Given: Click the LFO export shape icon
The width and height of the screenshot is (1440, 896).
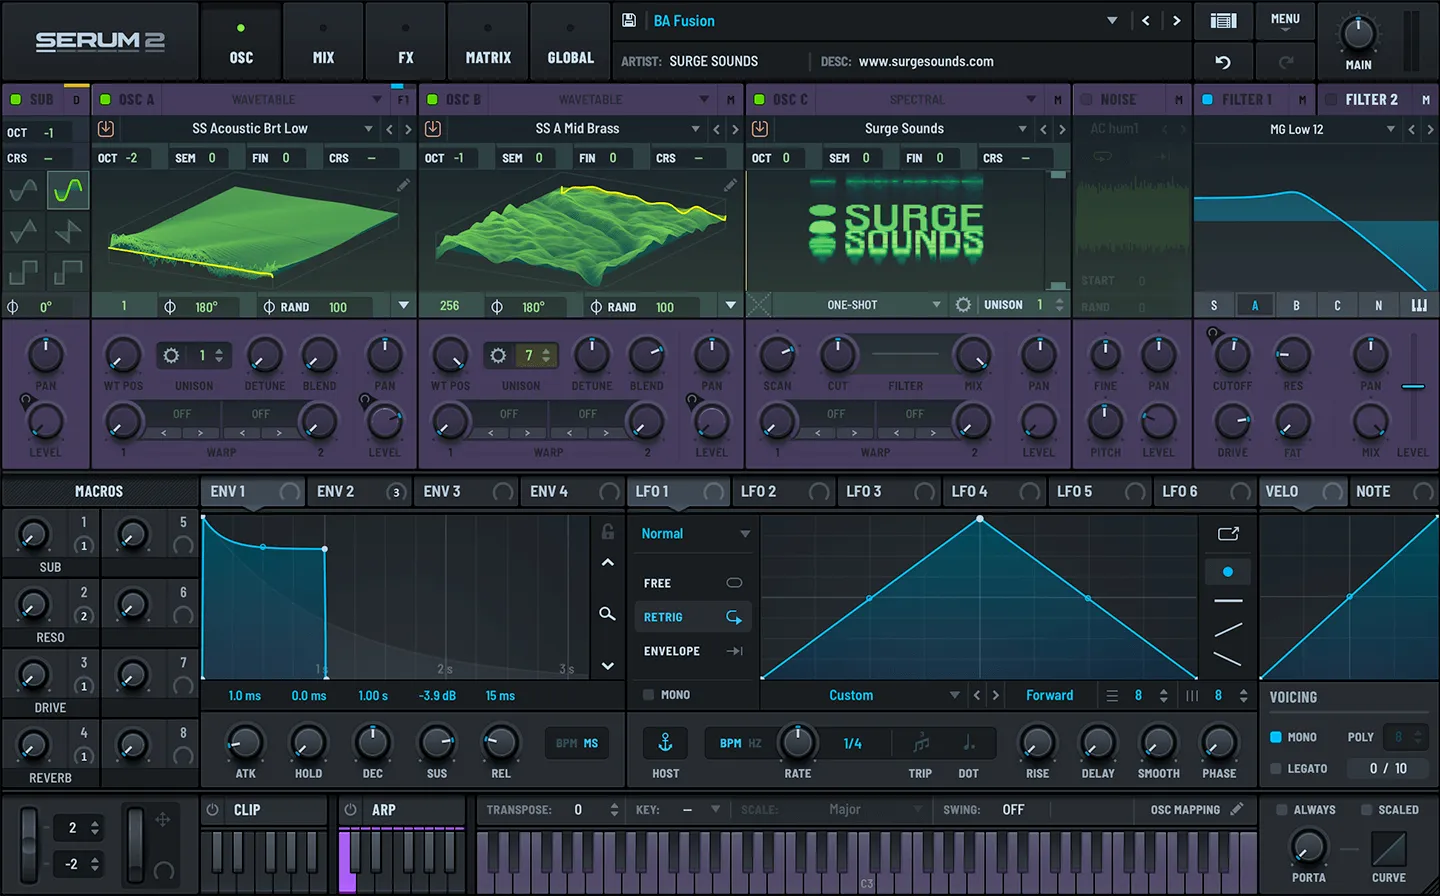Looking at the screenshot, I should click(1228, 533).
